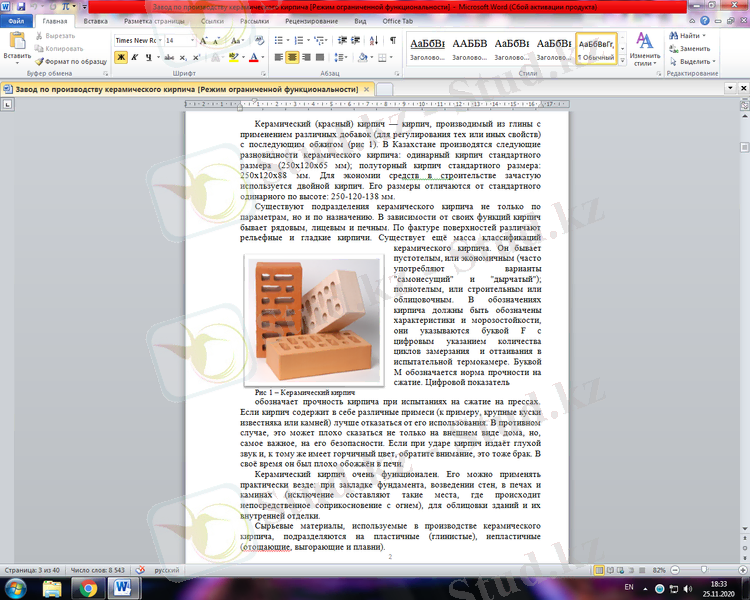Click the Sort A-Z icon

[374, 41]
